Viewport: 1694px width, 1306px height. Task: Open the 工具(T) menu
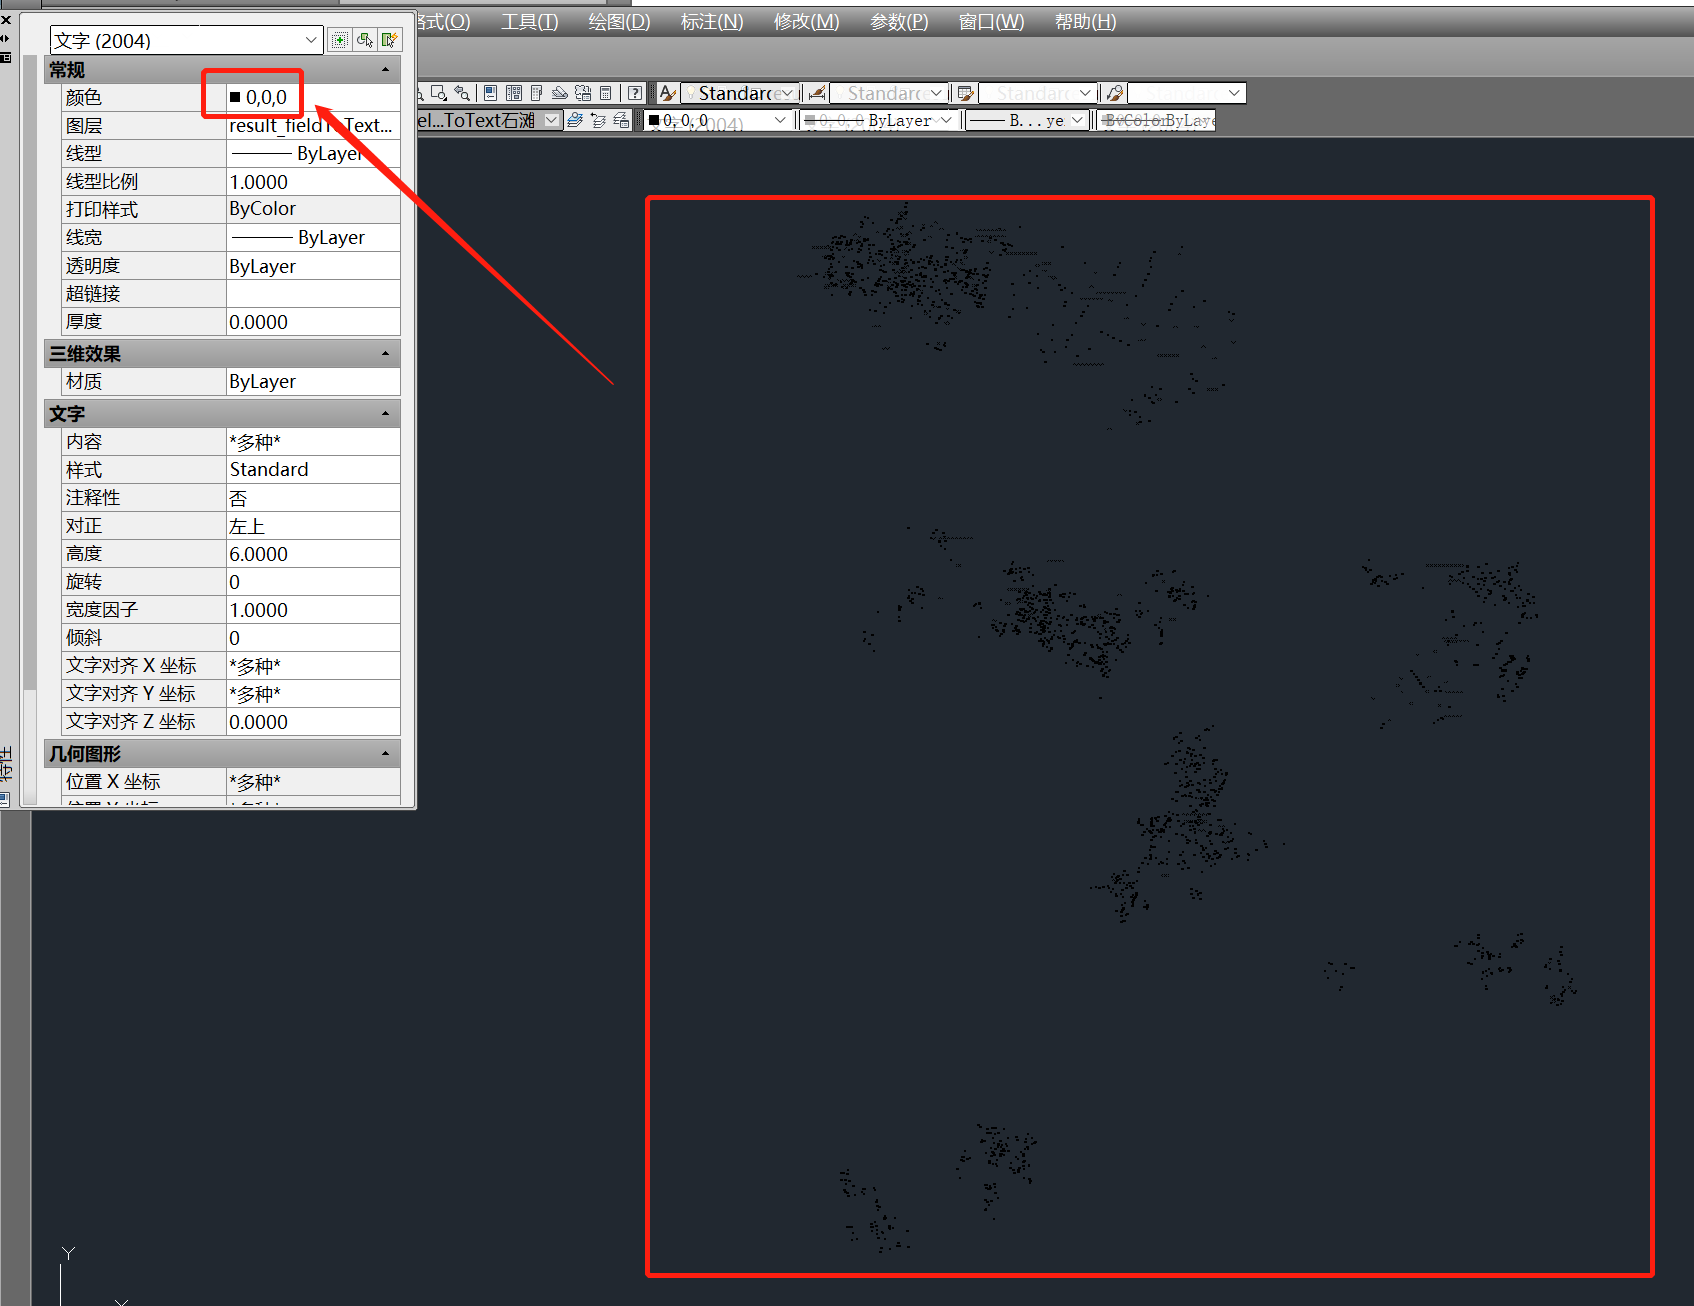tap(528, 21)
